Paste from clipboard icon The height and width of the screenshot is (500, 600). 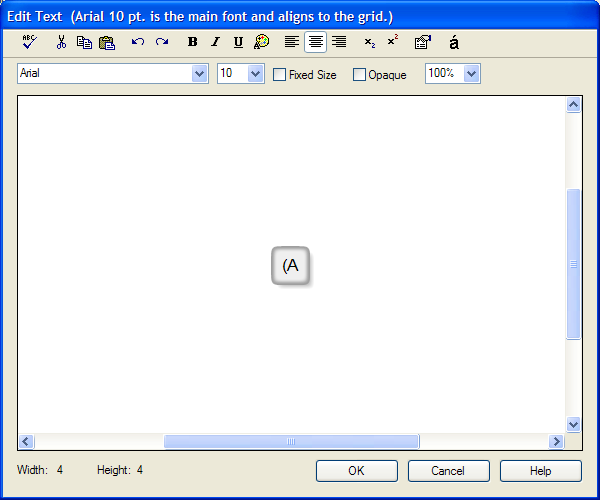107,42
